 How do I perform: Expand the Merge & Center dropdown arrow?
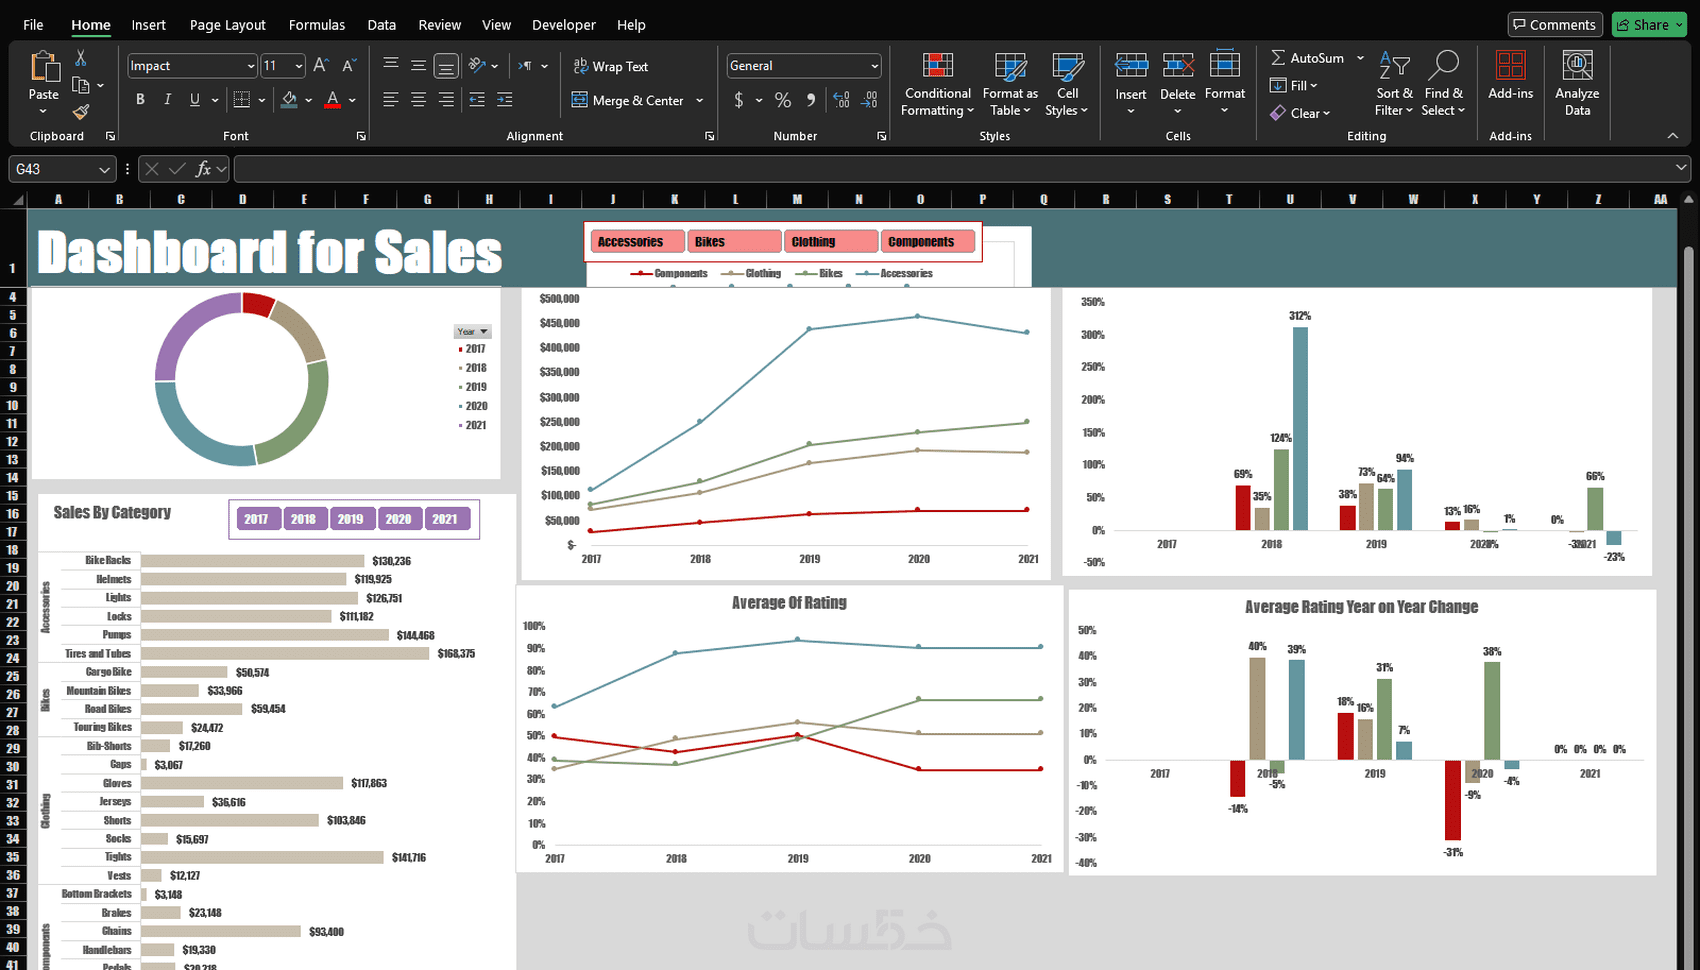coord(699,100)
